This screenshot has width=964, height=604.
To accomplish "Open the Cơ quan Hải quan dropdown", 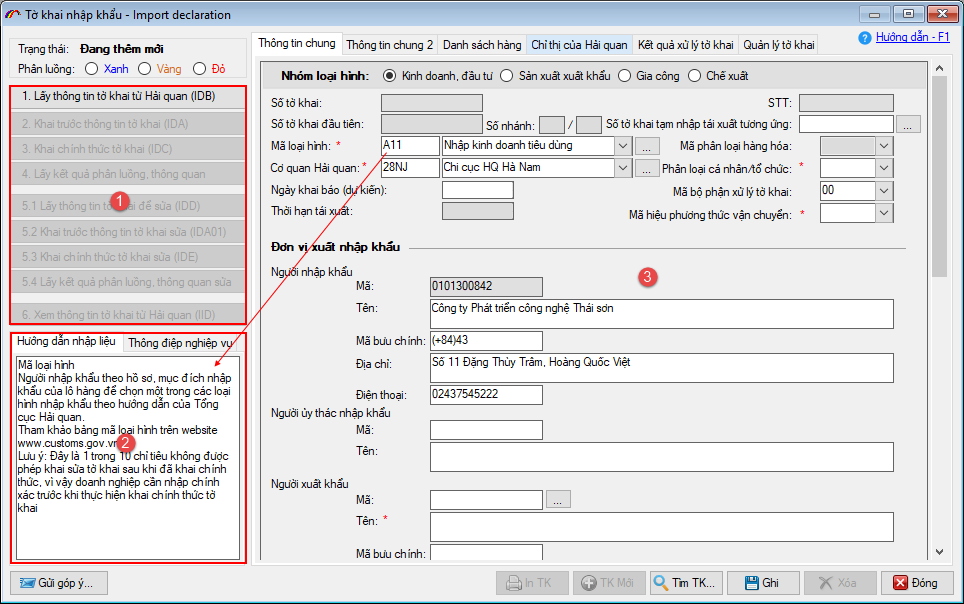I will coord(623,168).
